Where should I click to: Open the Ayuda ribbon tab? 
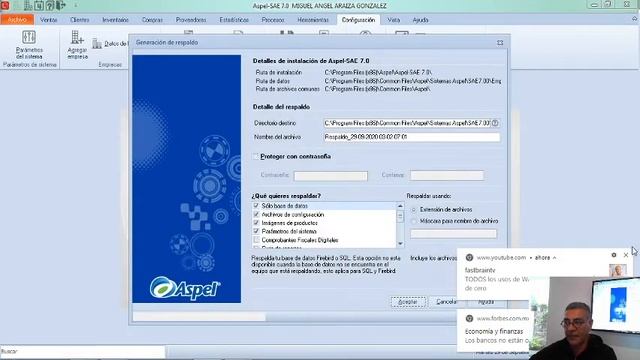pos(420,20)
